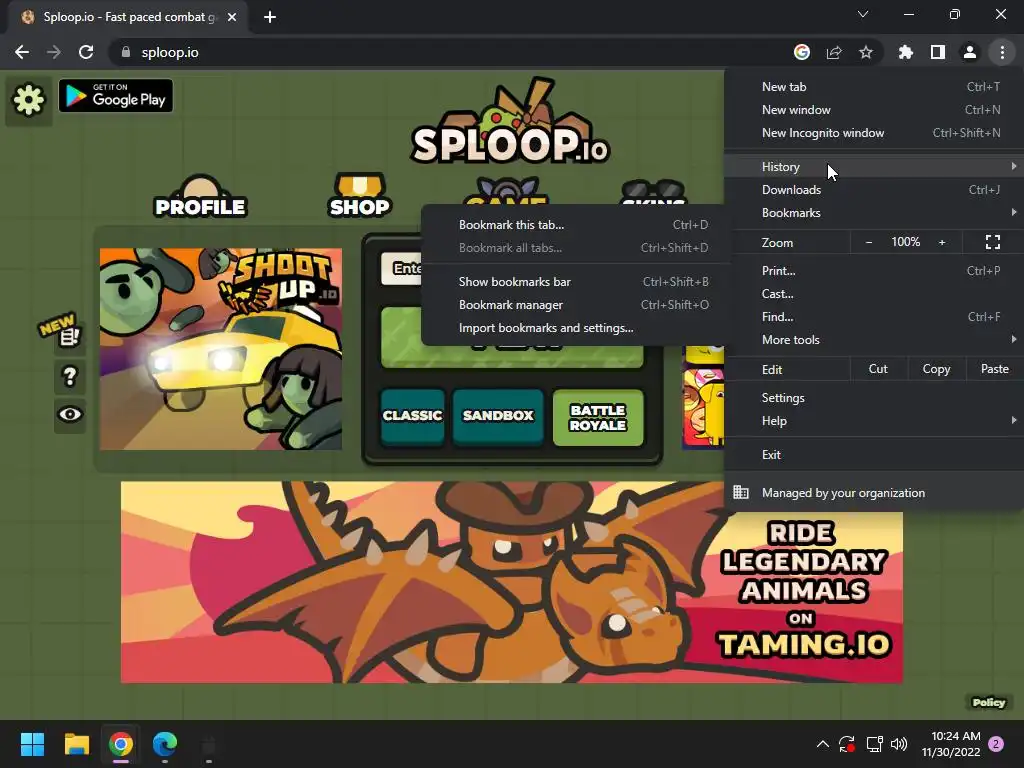Click Cut in the Edit row
The image size is (1024, 768).
point(878,369)
